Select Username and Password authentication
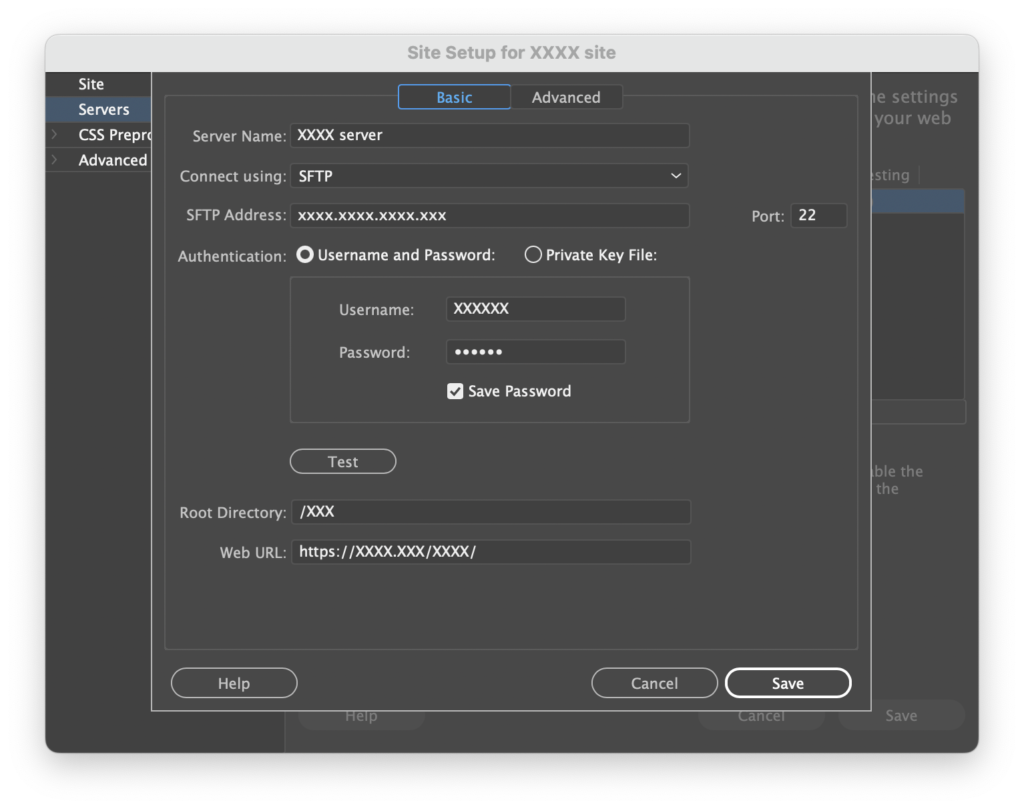This screenshot has width=1024, height=809. (x=305, y=255)
